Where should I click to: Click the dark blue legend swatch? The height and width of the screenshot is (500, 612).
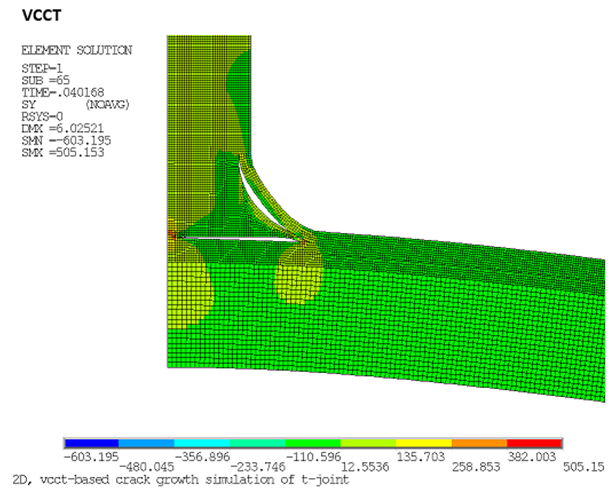click(x=92, y=443)
